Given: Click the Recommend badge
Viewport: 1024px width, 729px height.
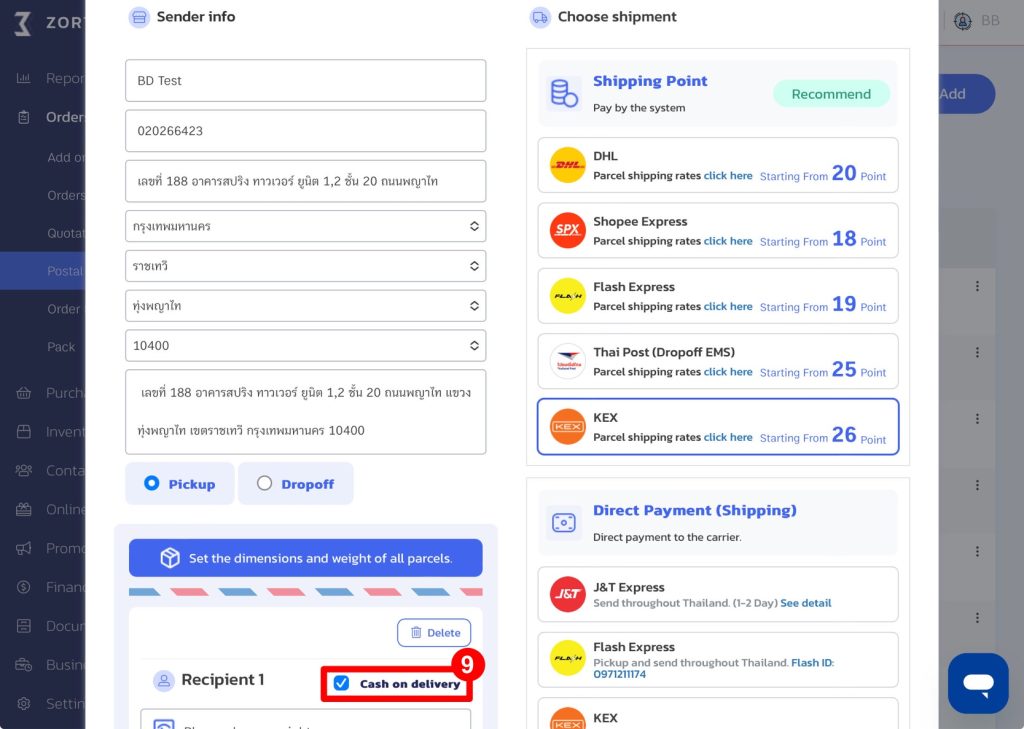Looking at the screenshot, I should [831, 94].
